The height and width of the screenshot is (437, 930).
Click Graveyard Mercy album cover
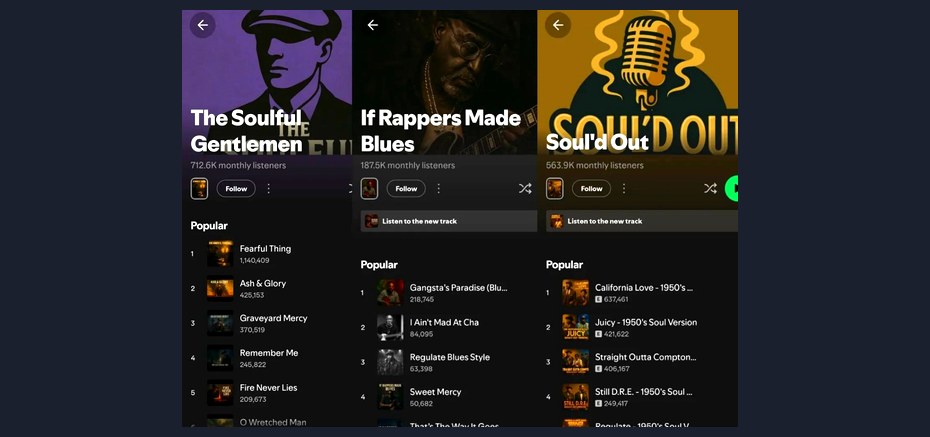[x=220, y=323]
